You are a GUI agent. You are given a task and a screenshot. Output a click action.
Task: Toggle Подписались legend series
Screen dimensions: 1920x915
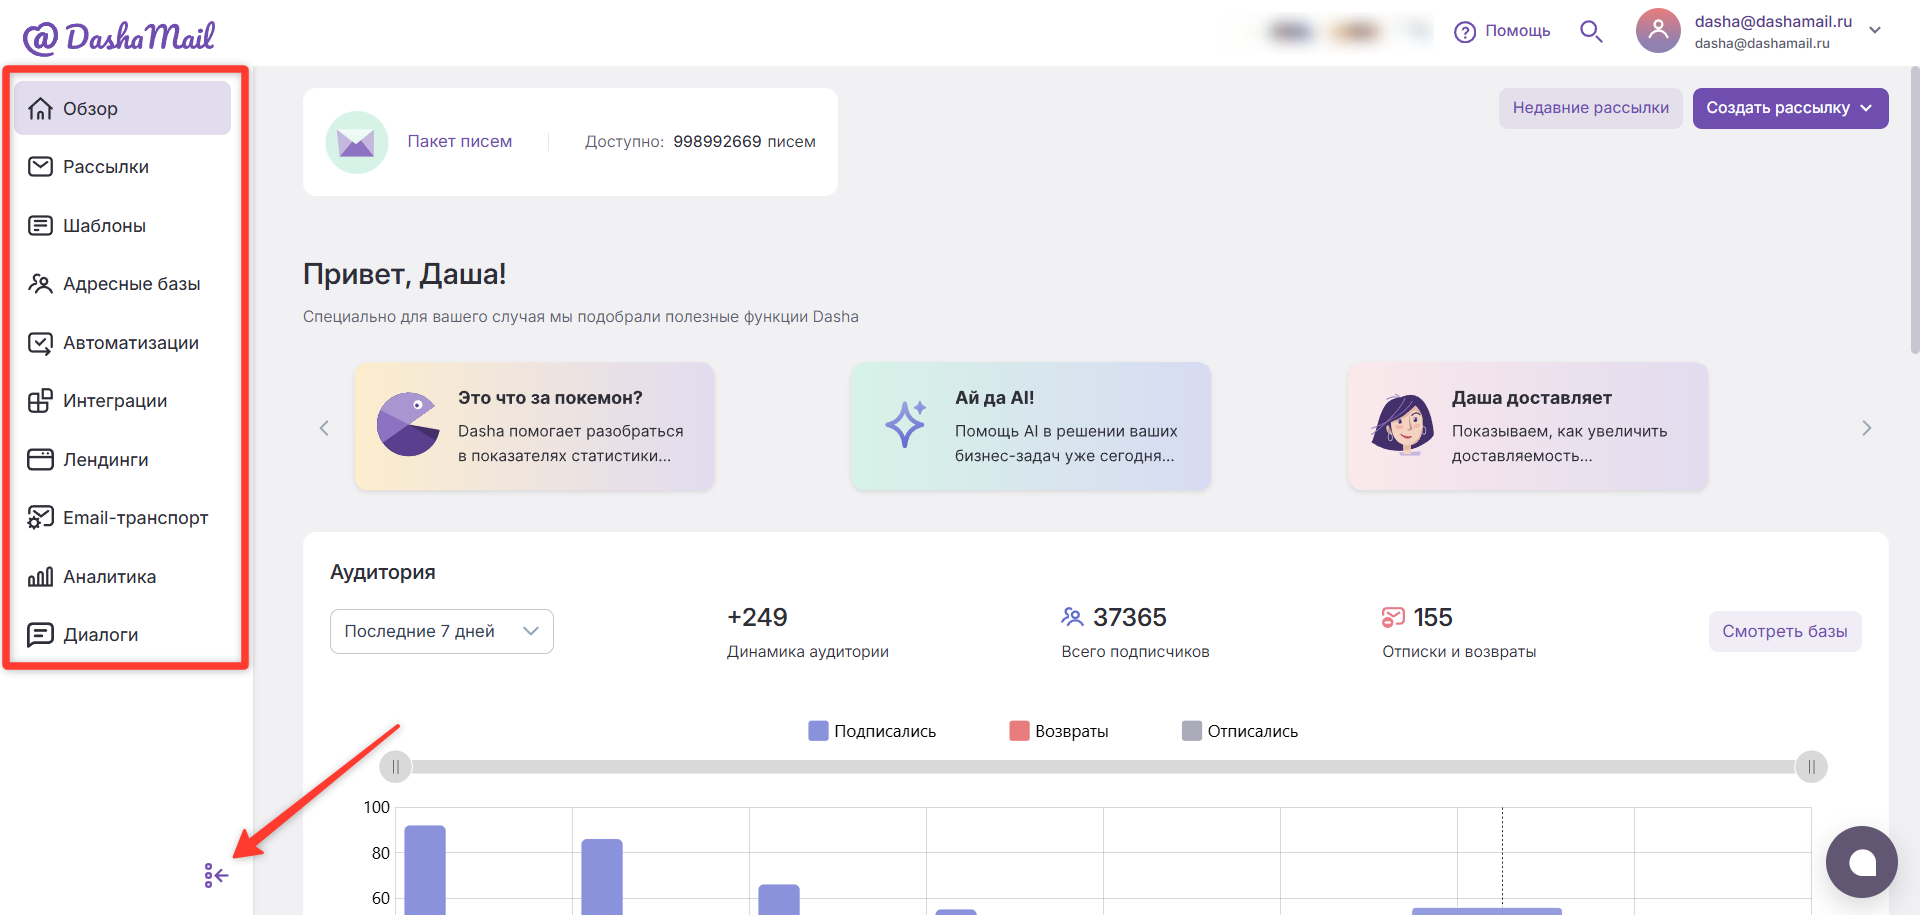coord(872,731)
